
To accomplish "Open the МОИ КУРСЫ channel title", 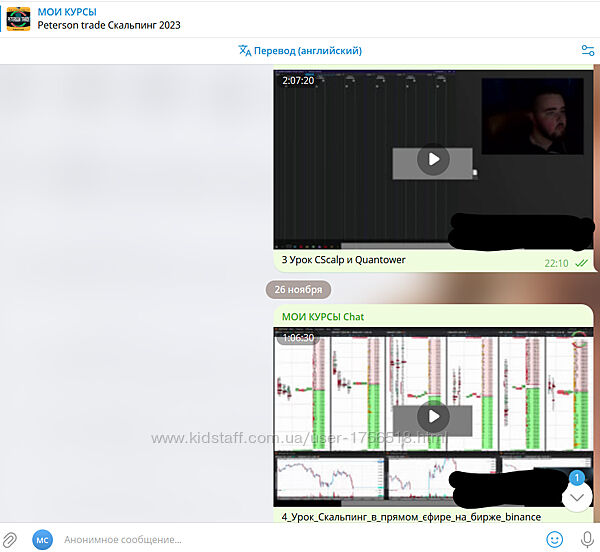I will pos(67,11).
